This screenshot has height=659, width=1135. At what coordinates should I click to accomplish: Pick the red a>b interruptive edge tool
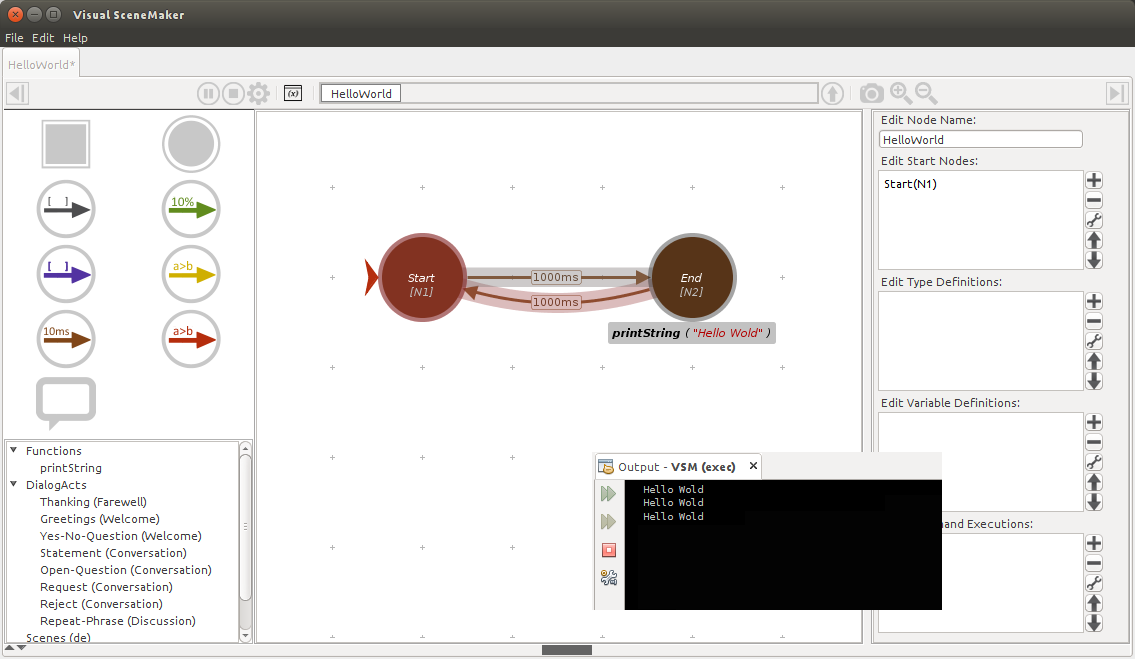click(190, 339)
